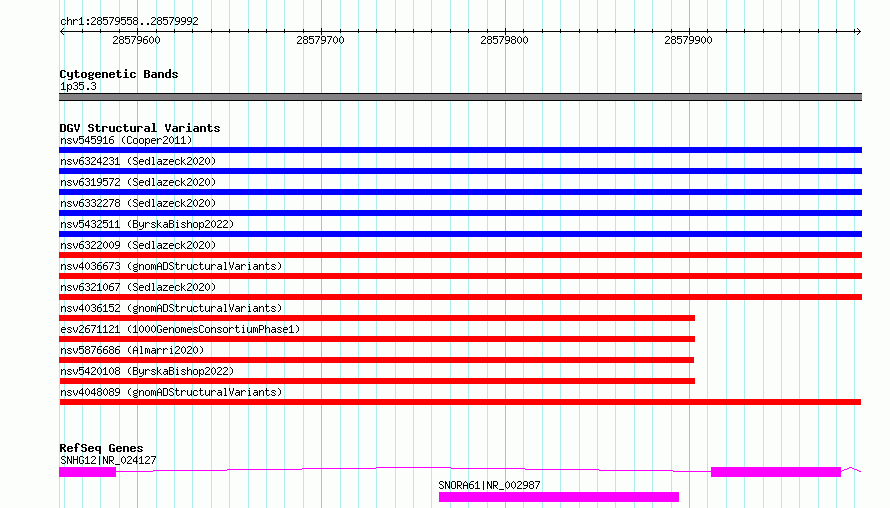Click the nsv6324231 (Sedlazeck2020) label

138,161
